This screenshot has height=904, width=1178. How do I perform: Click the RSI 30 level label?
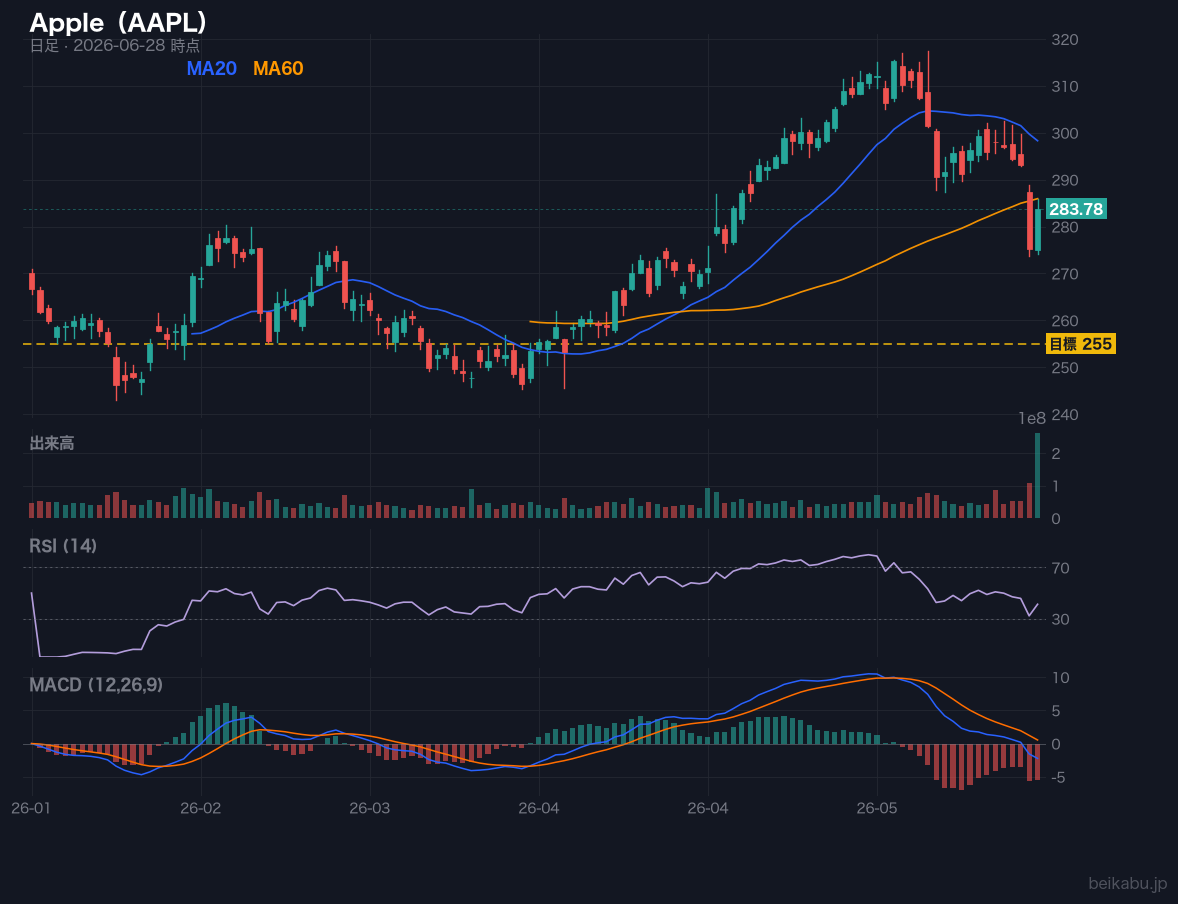[x=1061, y=619]
